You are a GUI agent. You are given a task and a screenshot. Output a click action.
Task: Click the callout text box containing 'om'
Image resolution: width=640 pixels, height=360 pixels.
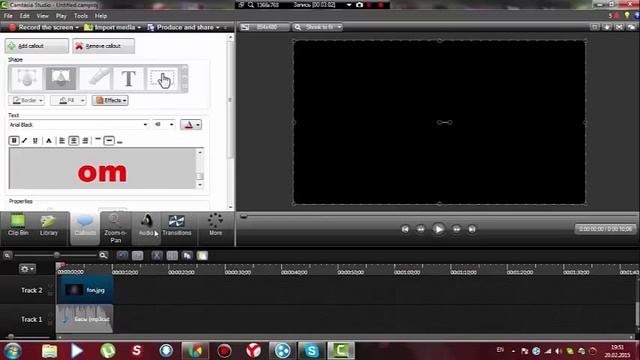point(102,168)
